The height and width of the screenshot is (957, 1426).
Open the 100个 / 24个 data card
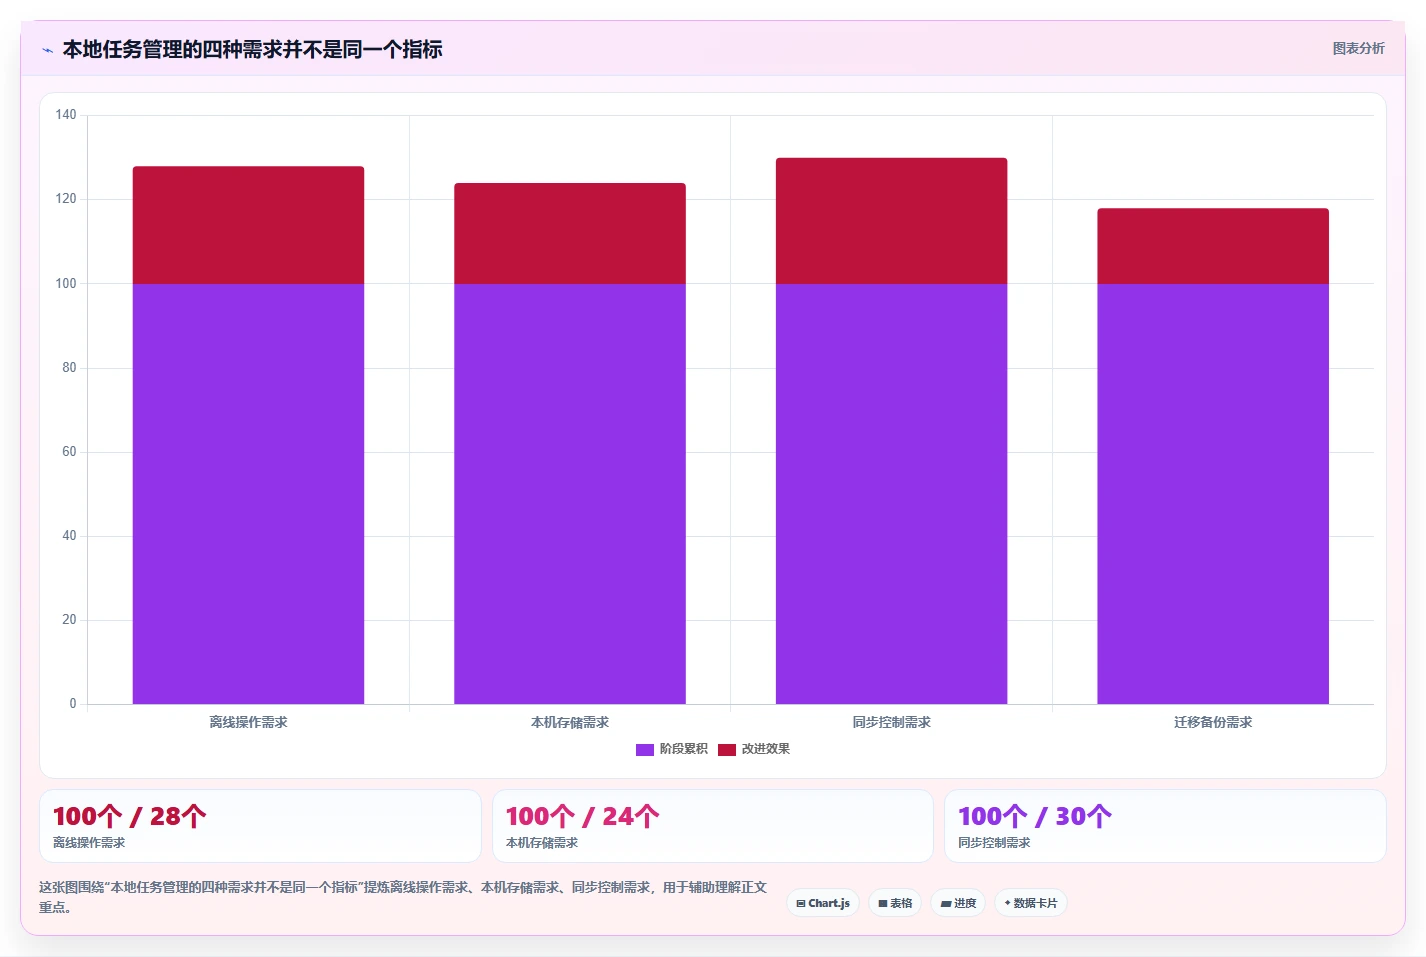click(x=713, y=826)
